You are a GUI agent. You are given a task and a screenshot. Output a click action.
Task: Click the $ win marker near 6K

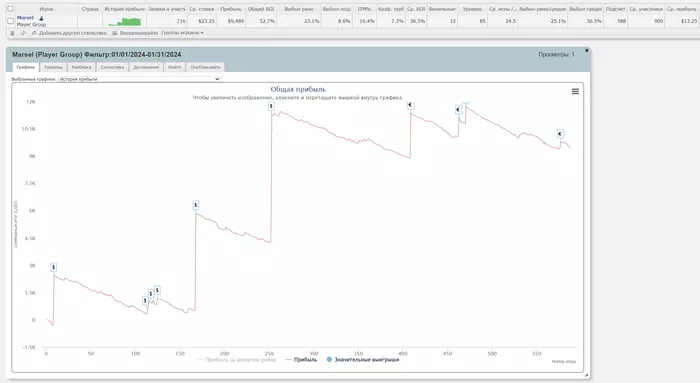(x=196, y=205)
